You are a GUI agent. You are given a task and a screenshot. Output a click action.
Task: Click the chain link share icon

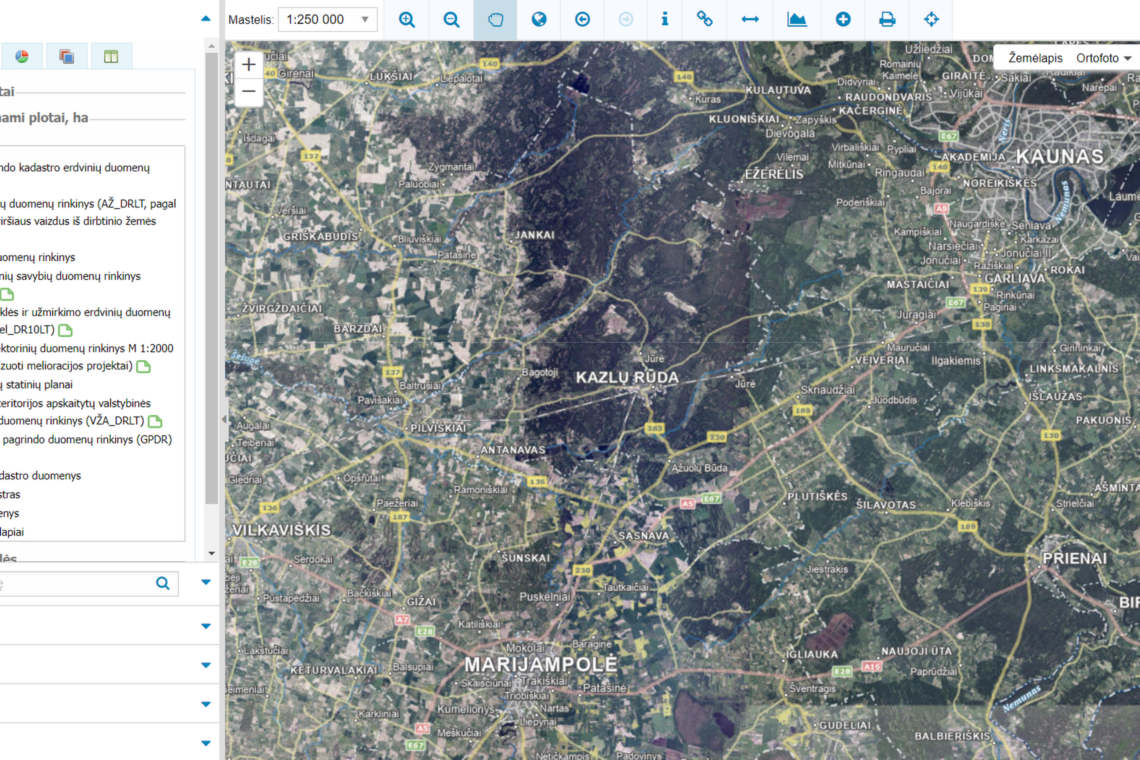click(x=705, y=19)
